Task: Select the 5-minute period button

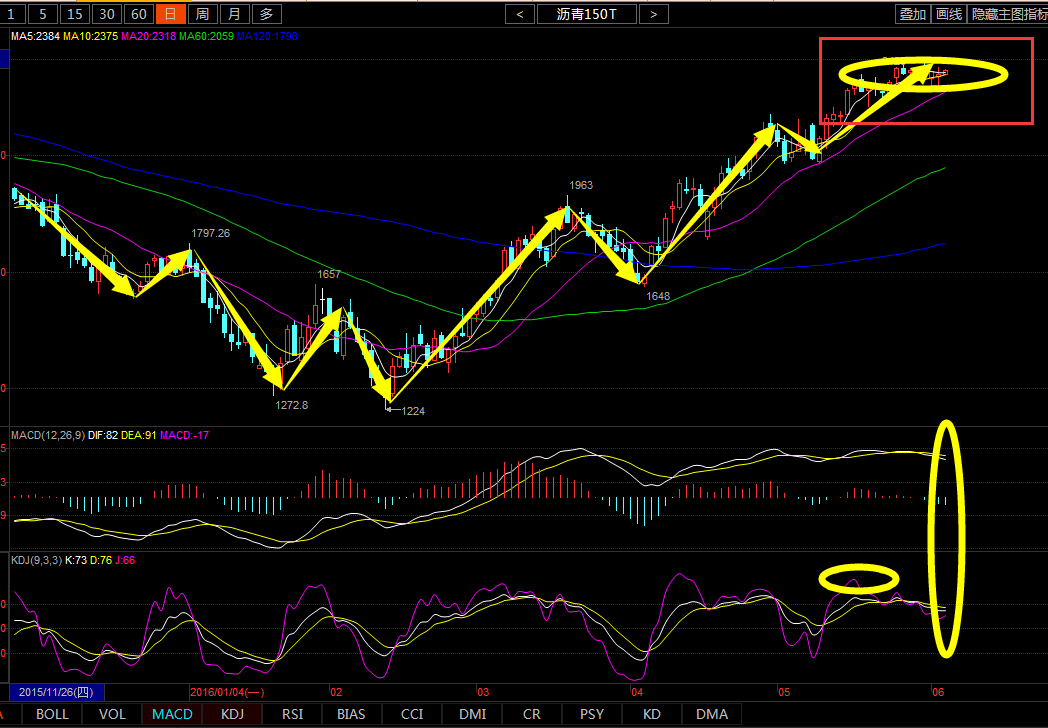Action: 42,14
